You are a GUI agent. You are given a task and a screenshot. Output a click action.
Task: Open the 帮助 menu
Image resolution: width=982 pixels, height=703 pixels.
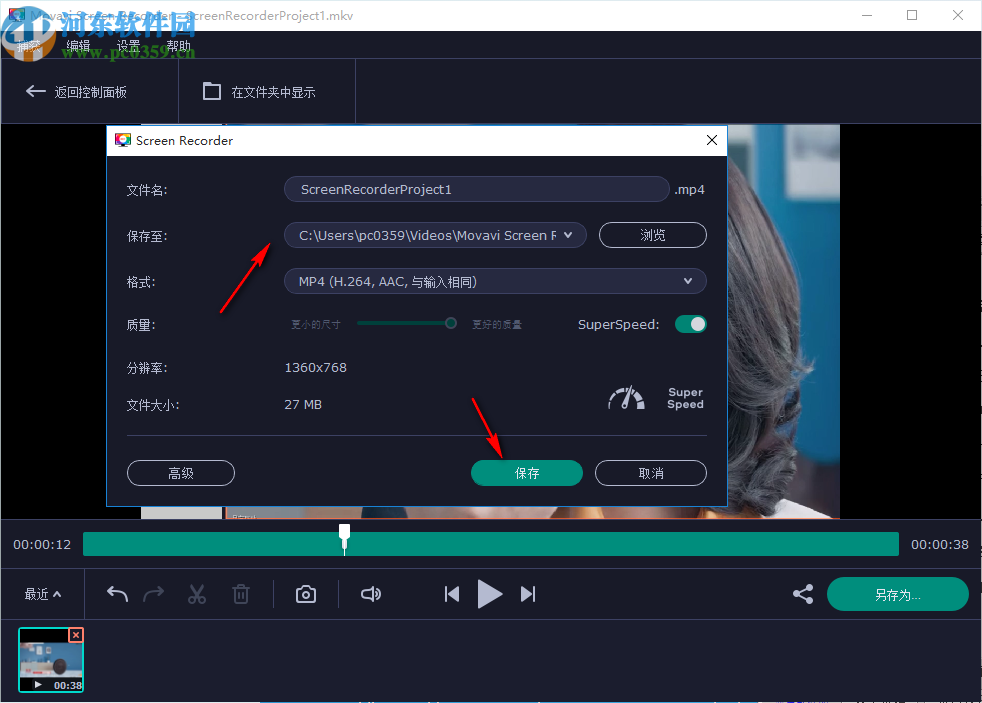click(x=179, y=44)
